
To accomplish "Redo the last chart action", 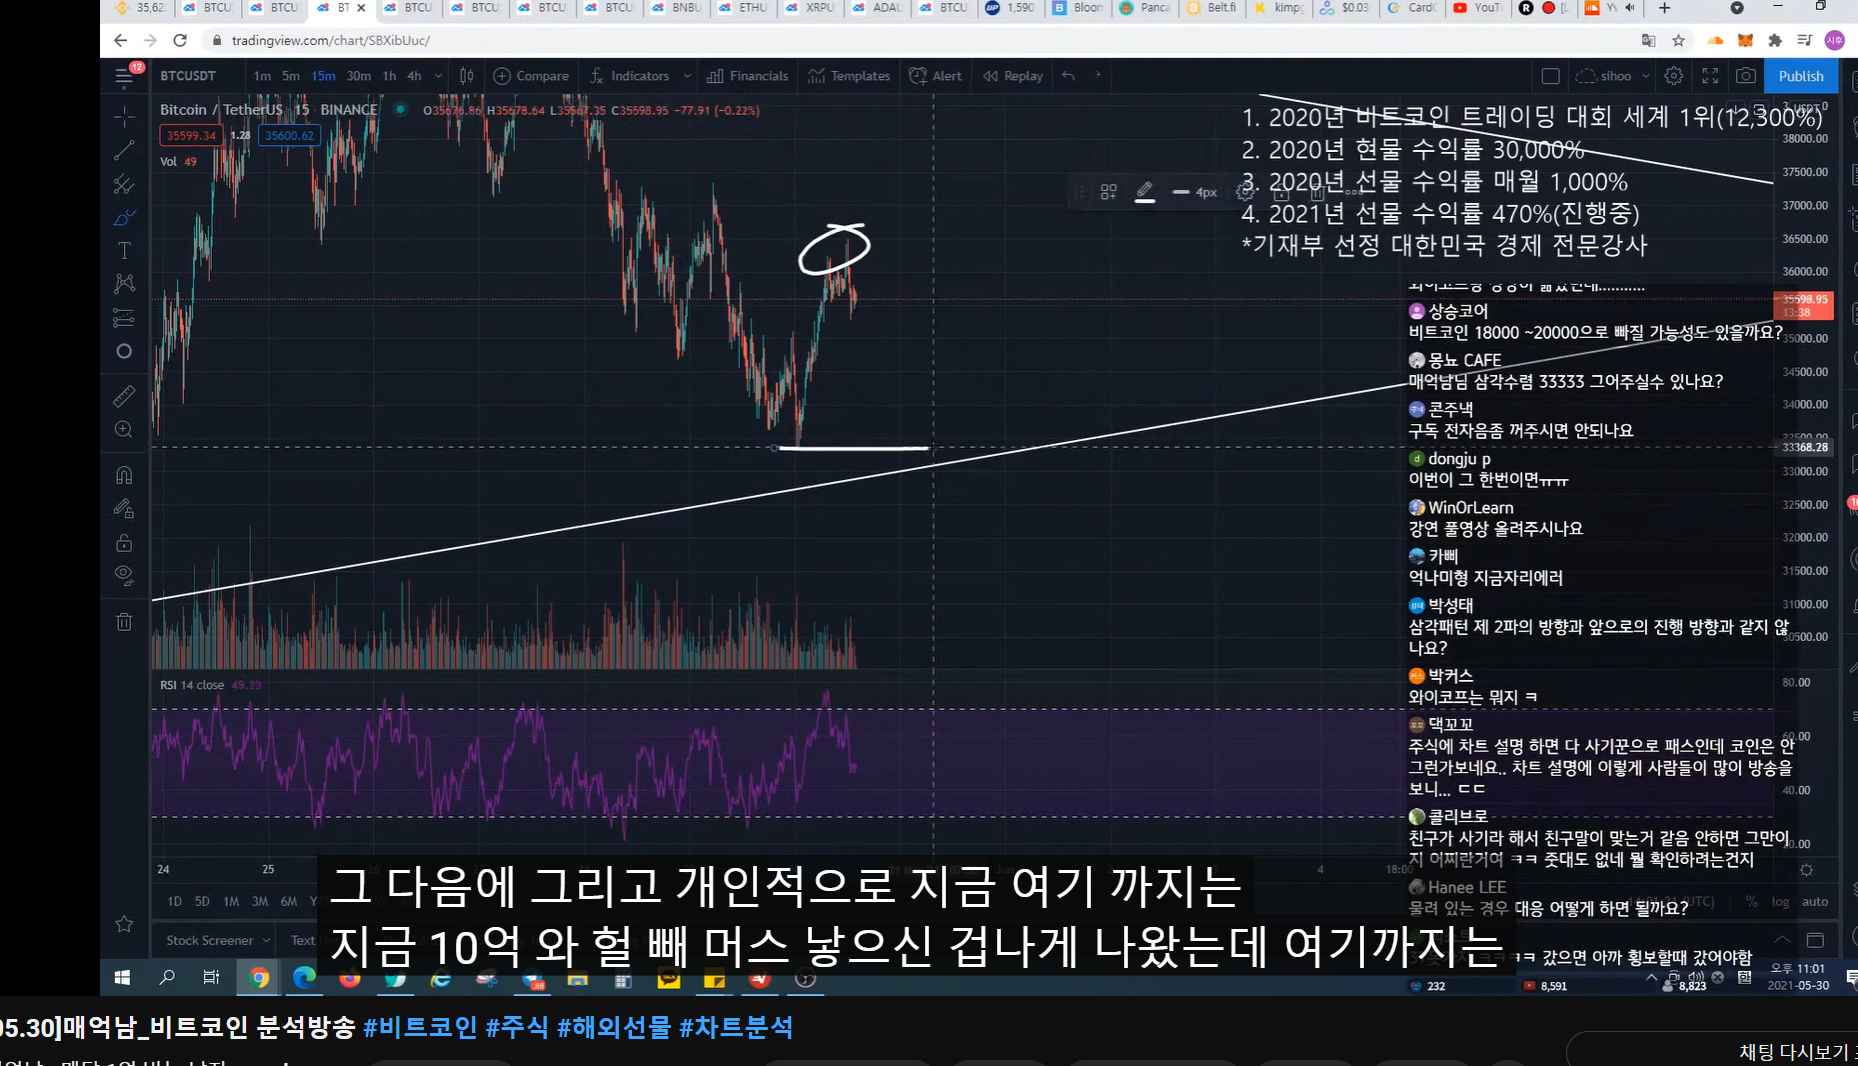I will [1098, 76].
